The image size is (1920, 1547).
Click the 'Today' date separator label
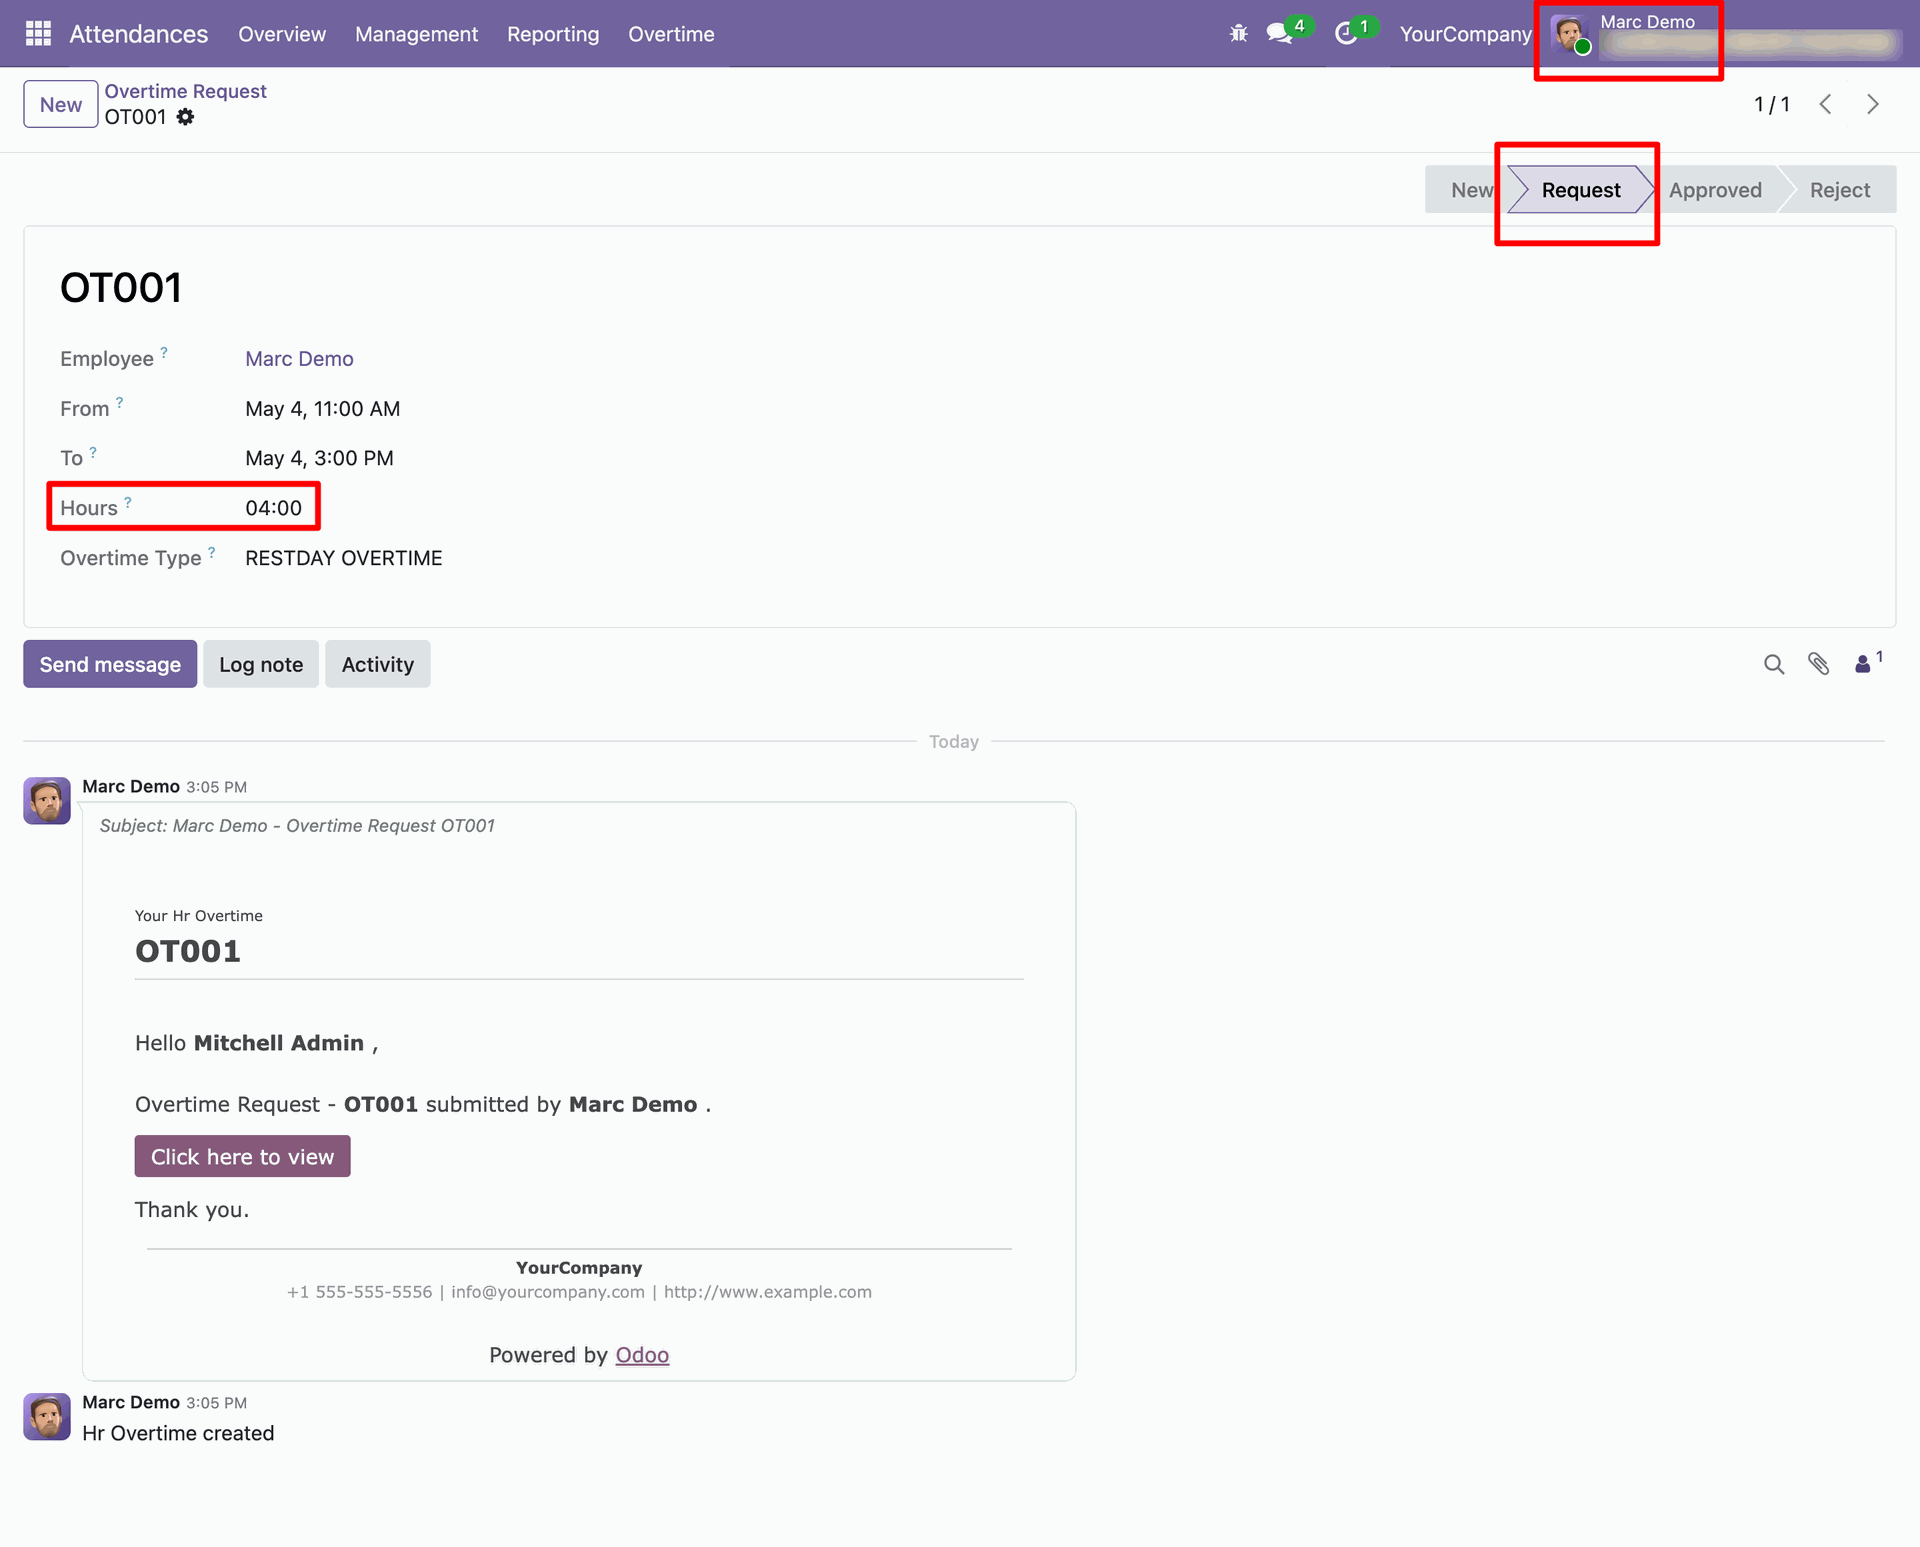(x=954, y=741)
